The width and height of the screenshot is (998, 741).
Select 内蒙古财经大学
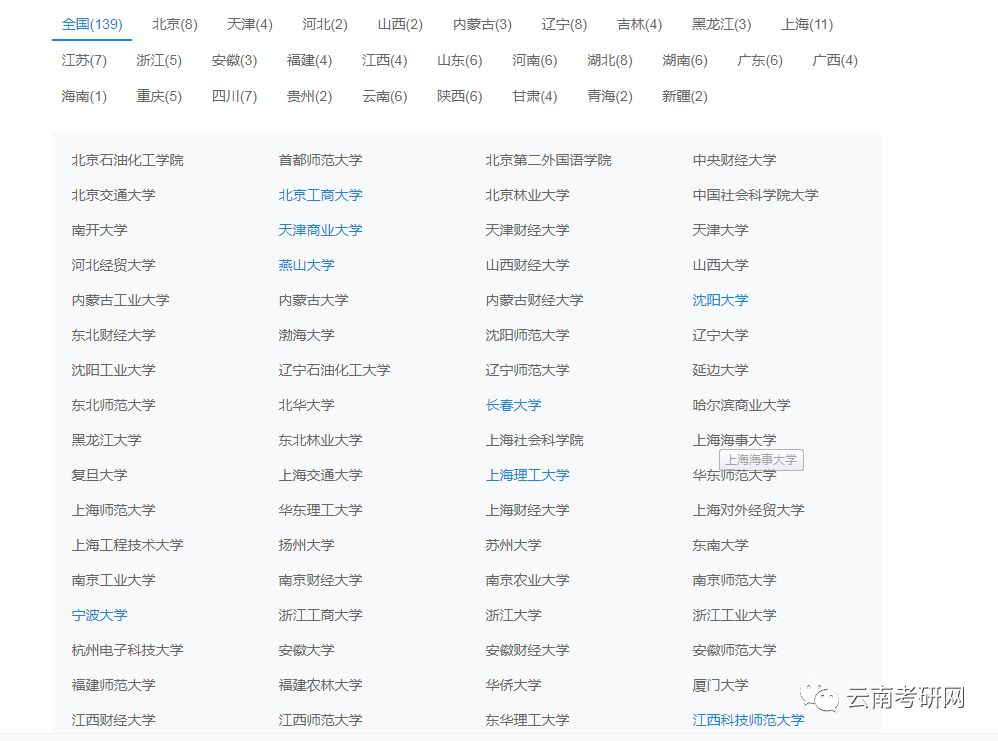tap(535, 300)
